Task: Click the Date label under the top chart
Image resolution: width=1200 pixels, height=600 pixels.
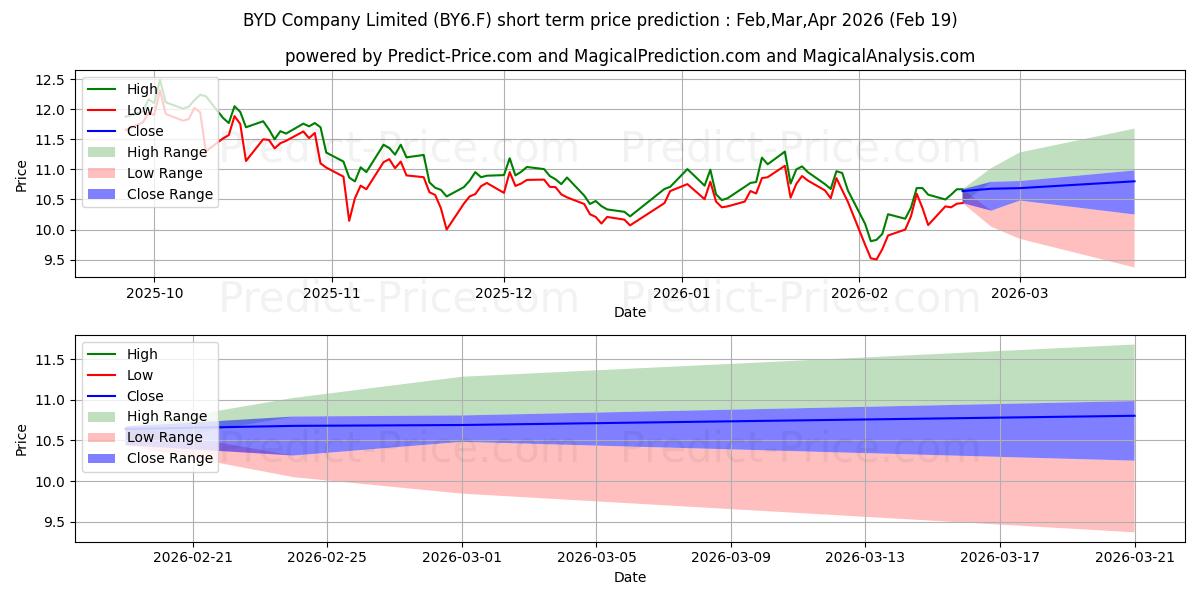Action: pyautogui.click(x=630, y=312)
